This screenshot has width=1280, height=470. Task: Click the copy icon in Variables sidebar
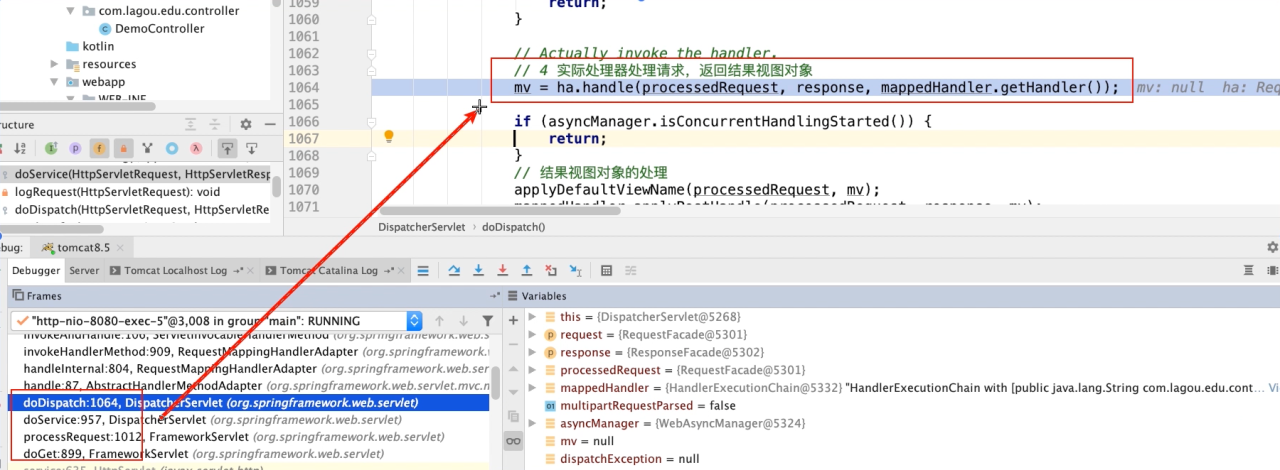pyautogui.click(x=514, y=416)
